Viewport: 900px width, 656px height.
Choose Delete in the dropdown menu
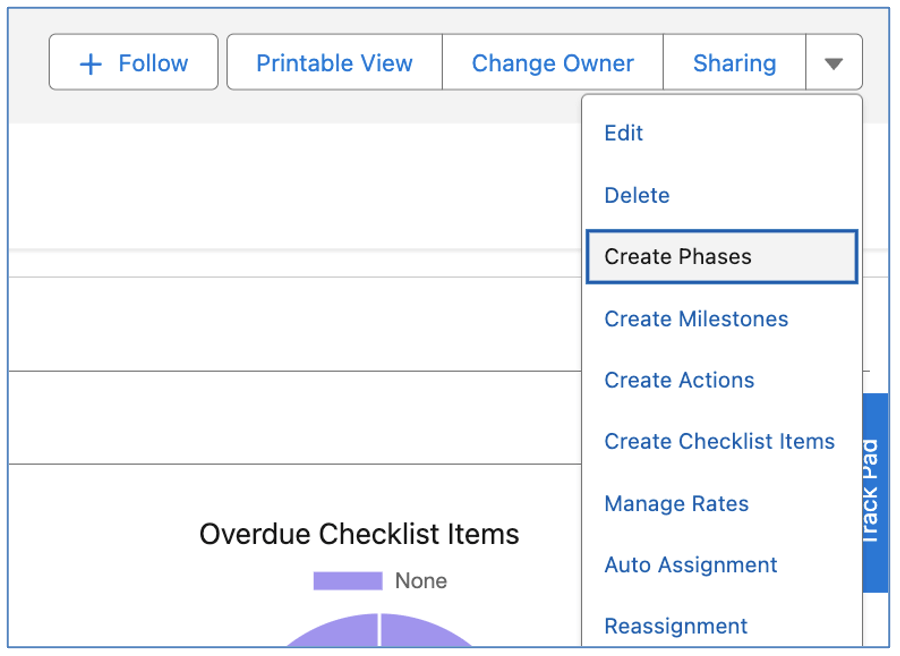[637, 195]
